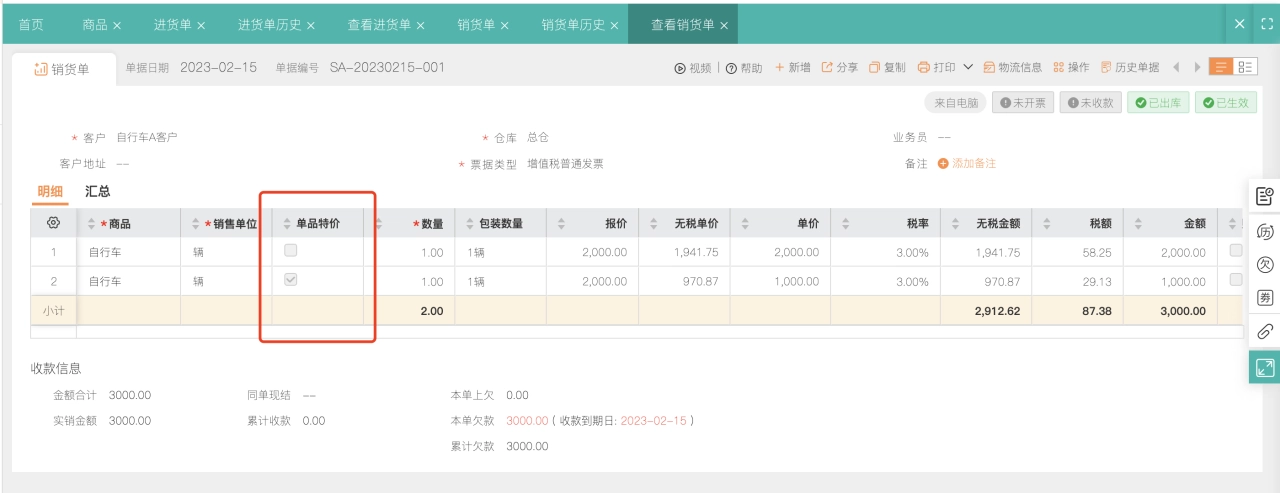
Task: Click the 分享 share icon
Action: click(x=827, y=67)
